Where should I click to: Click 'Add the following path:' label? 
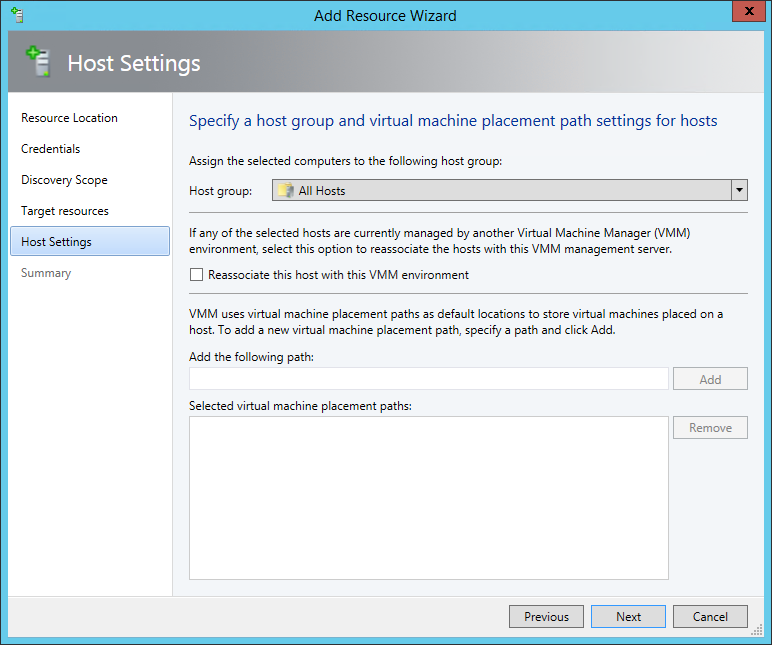[252, 356]
